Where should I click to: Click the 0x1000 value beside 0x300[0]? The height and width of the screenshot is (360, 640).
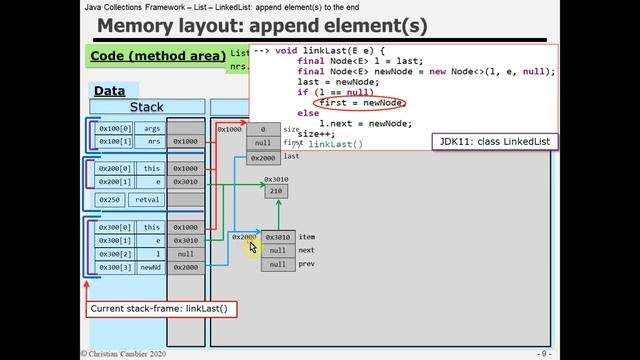186,227
